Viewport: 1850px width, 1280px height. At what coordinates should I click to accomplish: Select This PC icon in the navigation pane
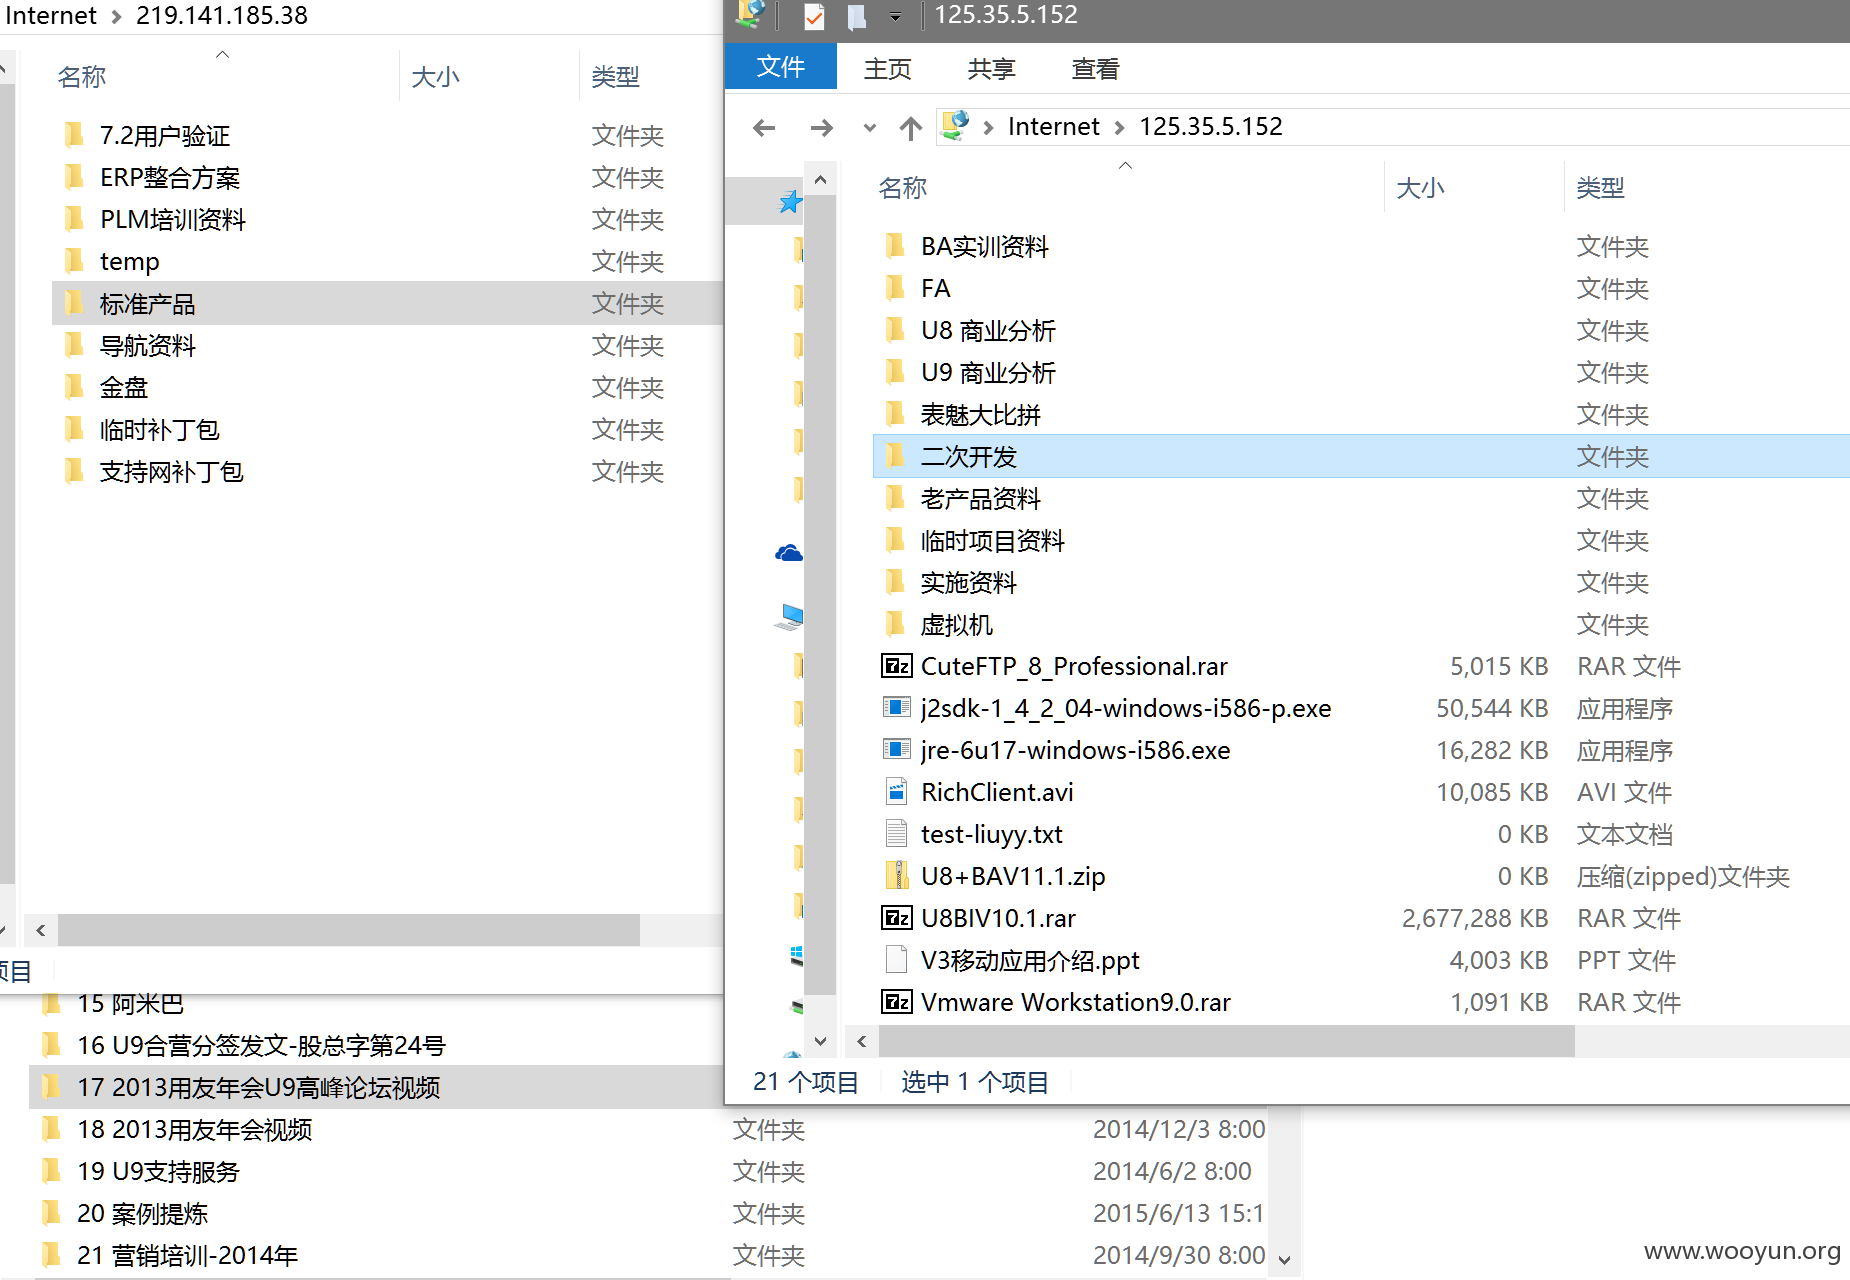790,617
